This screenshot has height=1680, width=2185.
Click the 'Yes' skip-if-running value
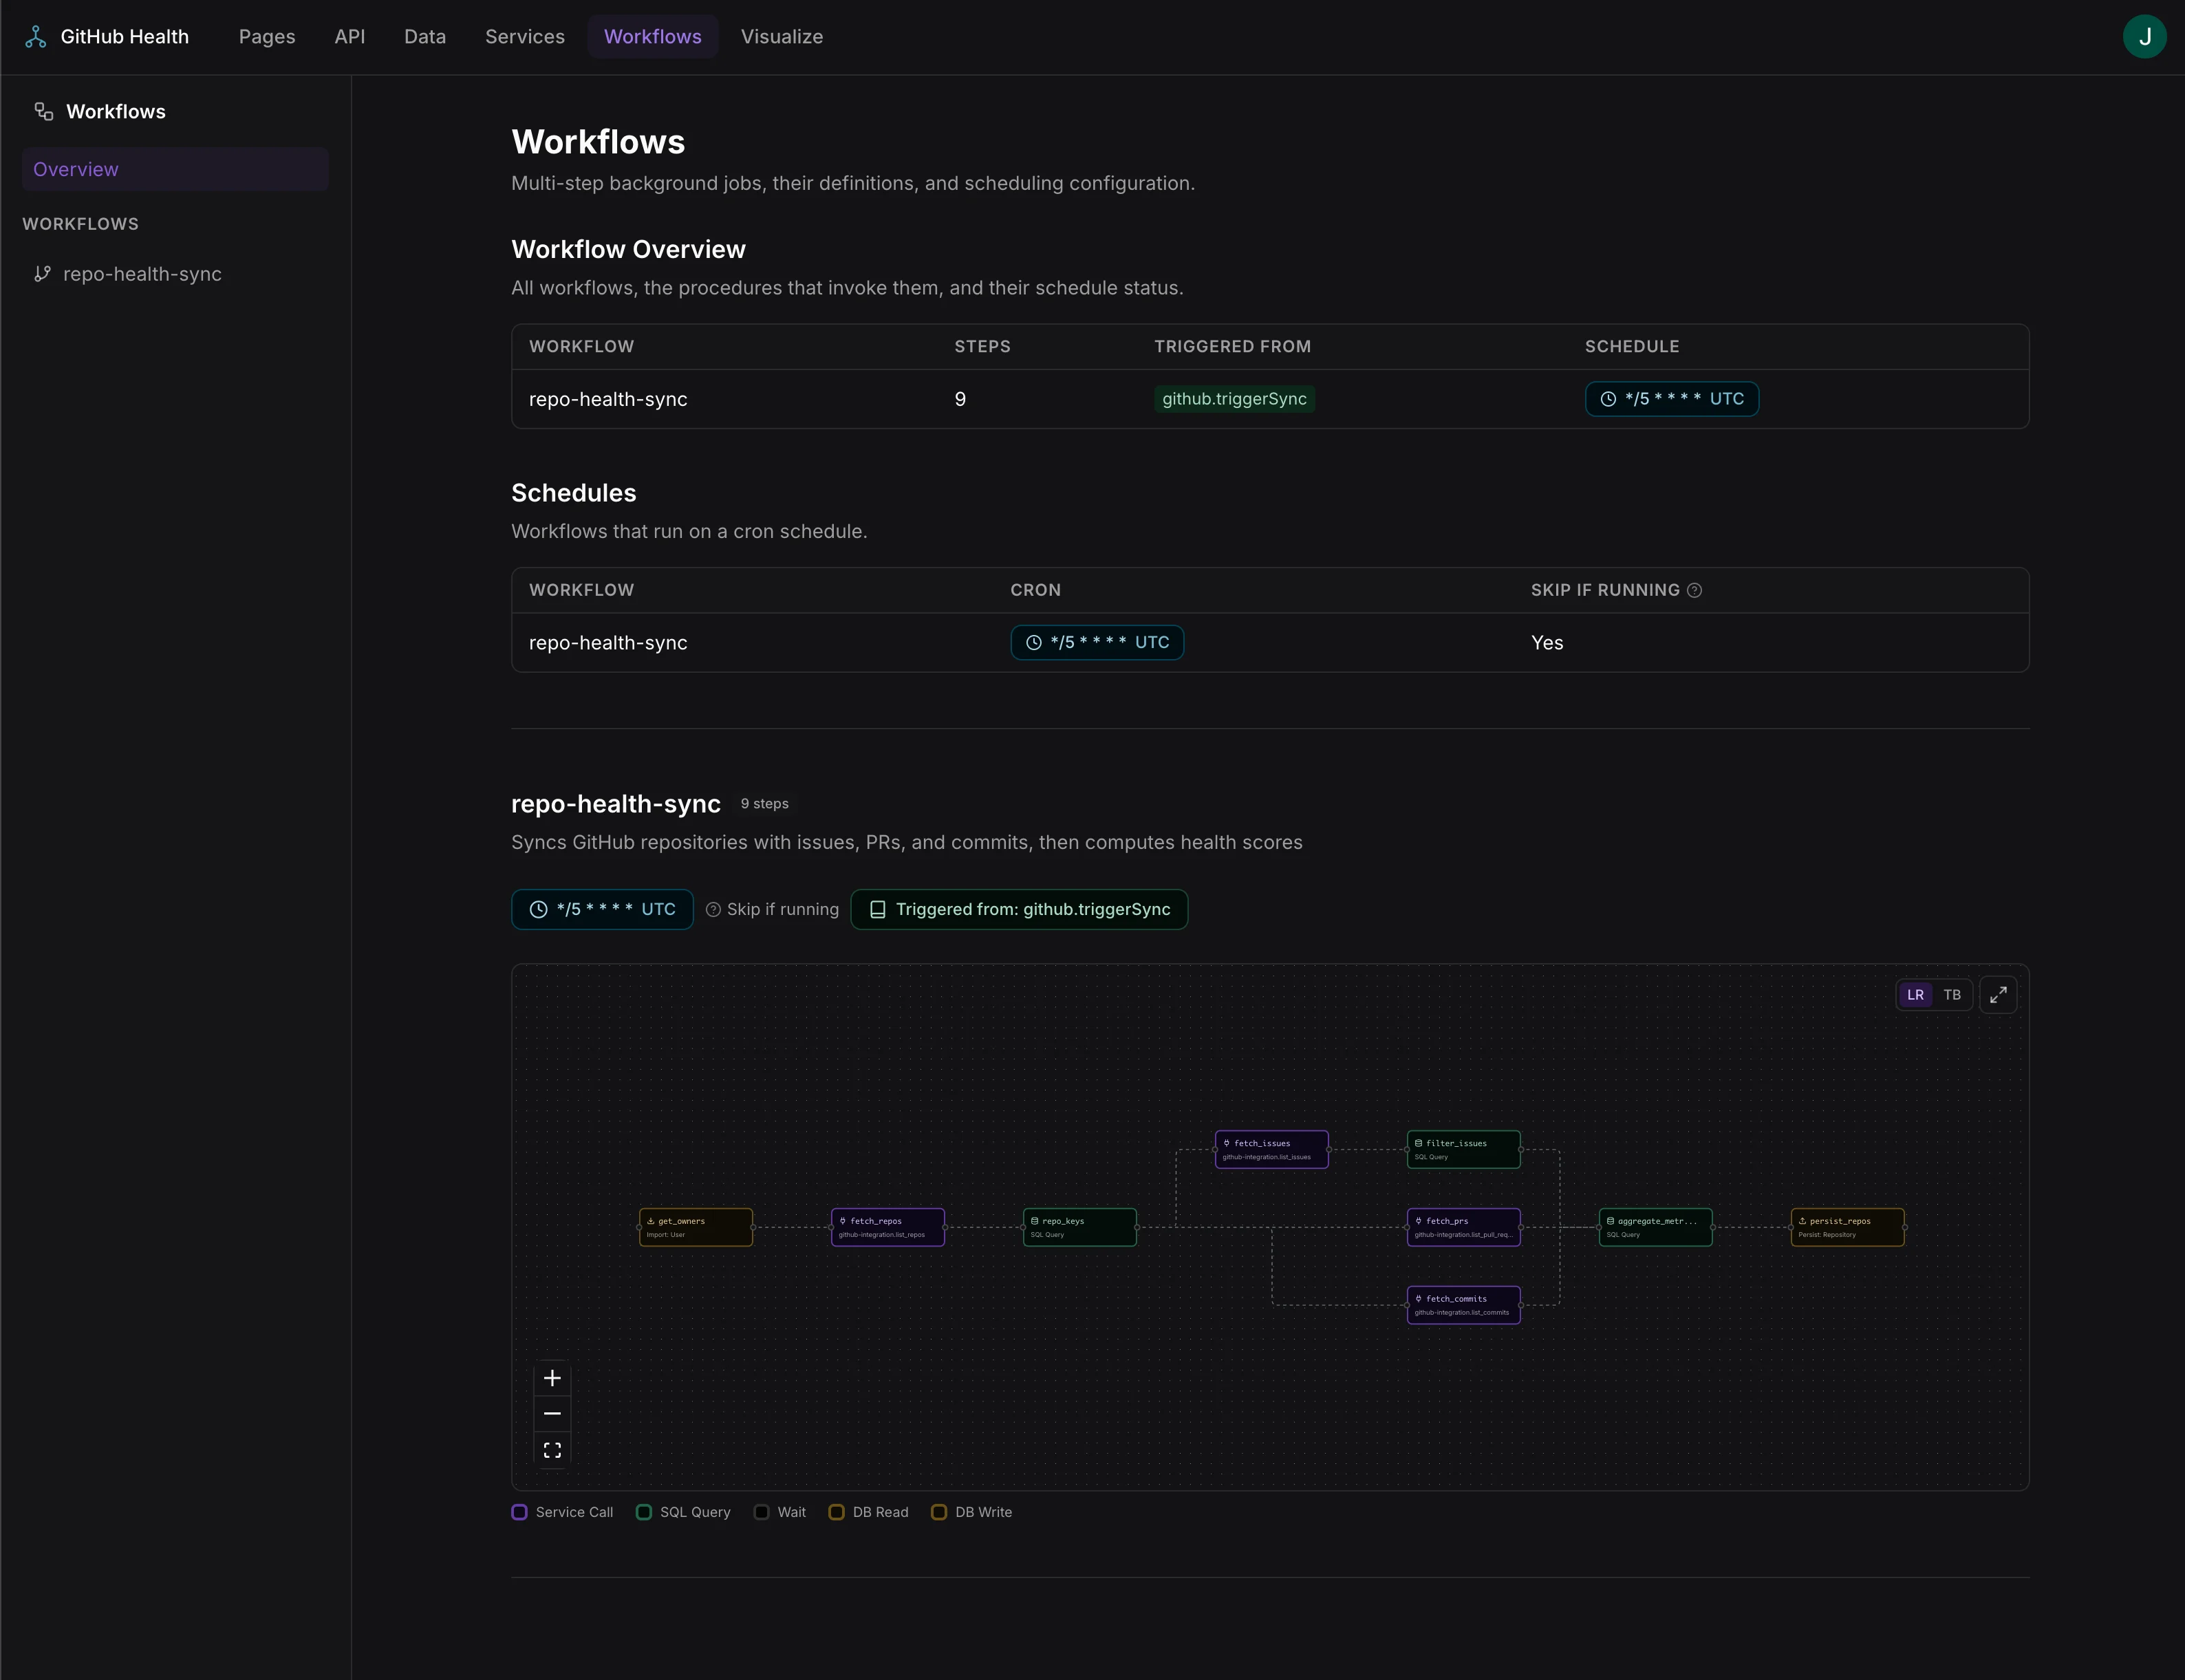click(x=1547, y=643)
